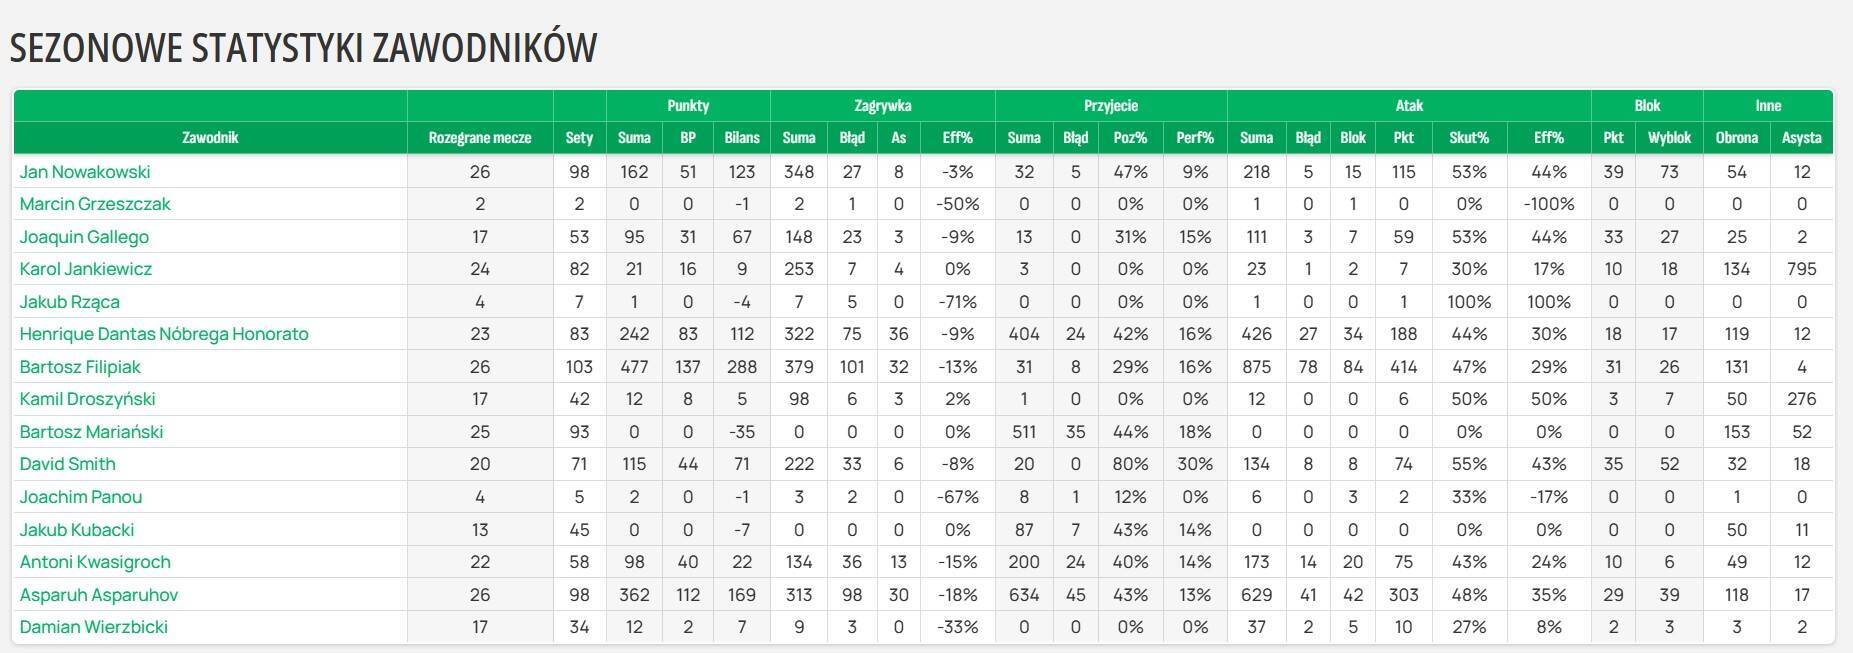Sort by Wyblok column header
Screen dimensions: 1853x653
1669,138
